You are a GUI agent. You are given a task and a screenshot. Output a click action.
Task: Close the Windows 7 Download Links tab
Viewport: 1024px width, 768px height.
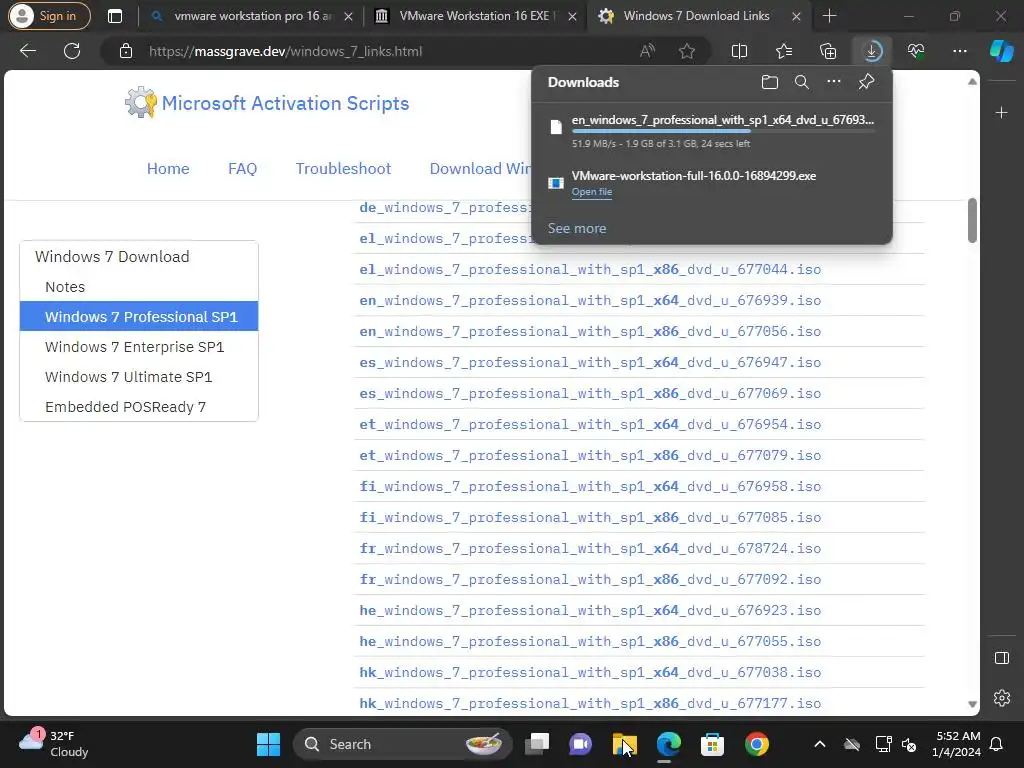[796, 16]
